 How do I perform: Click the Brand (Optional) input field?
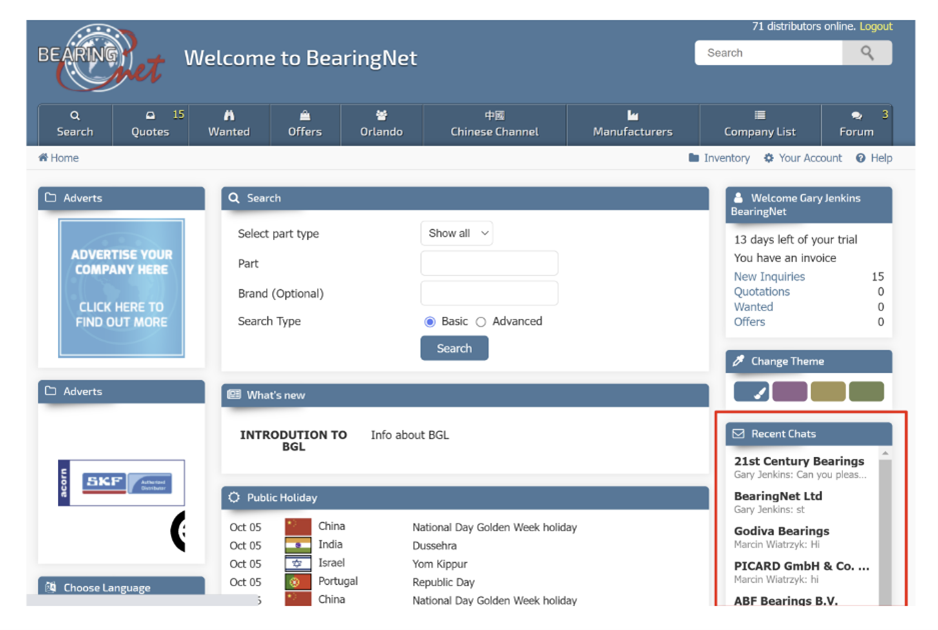coord(489,293)
